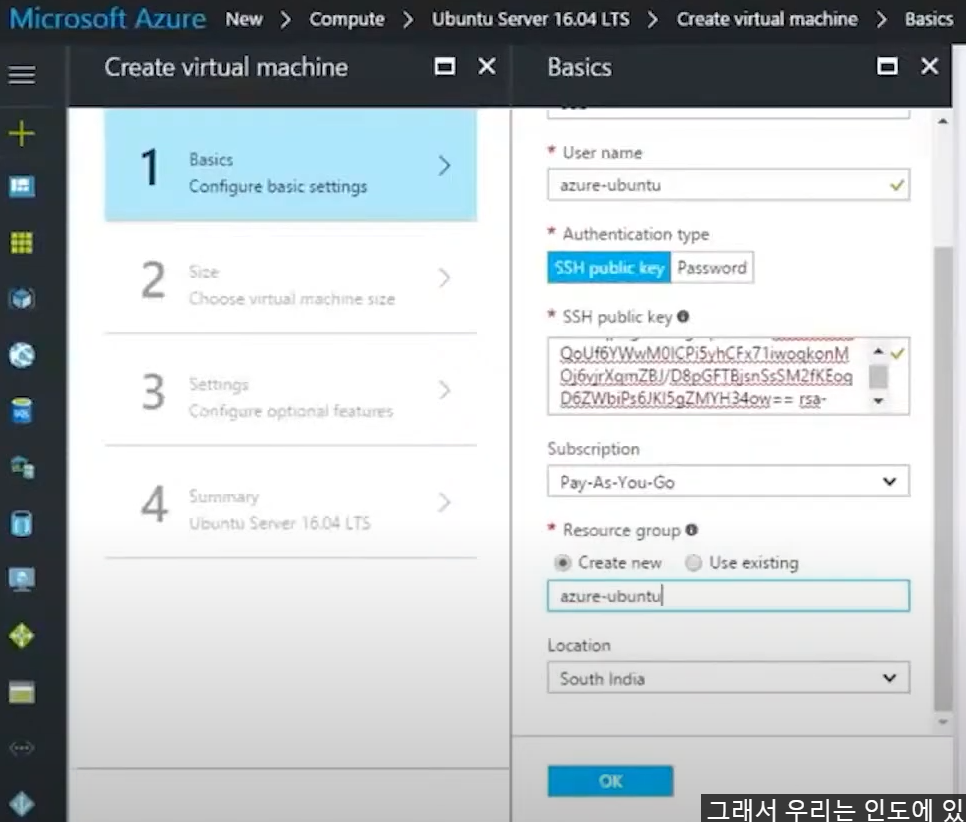Click Compute in the breadcrumb
Screen dimensions: 966x822
347,19
